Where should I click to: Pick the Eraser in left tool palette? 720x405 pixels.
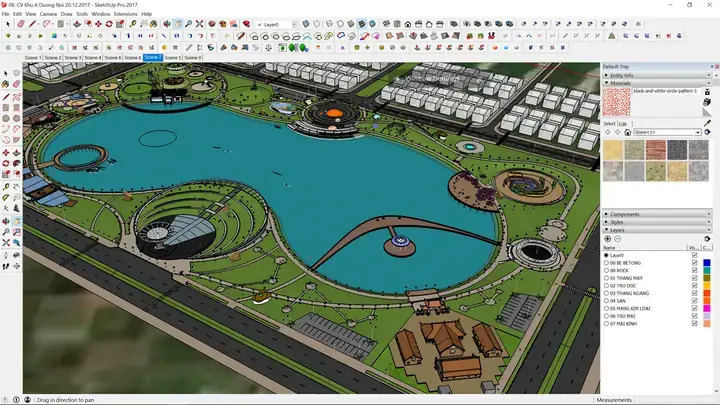point(17,84)
